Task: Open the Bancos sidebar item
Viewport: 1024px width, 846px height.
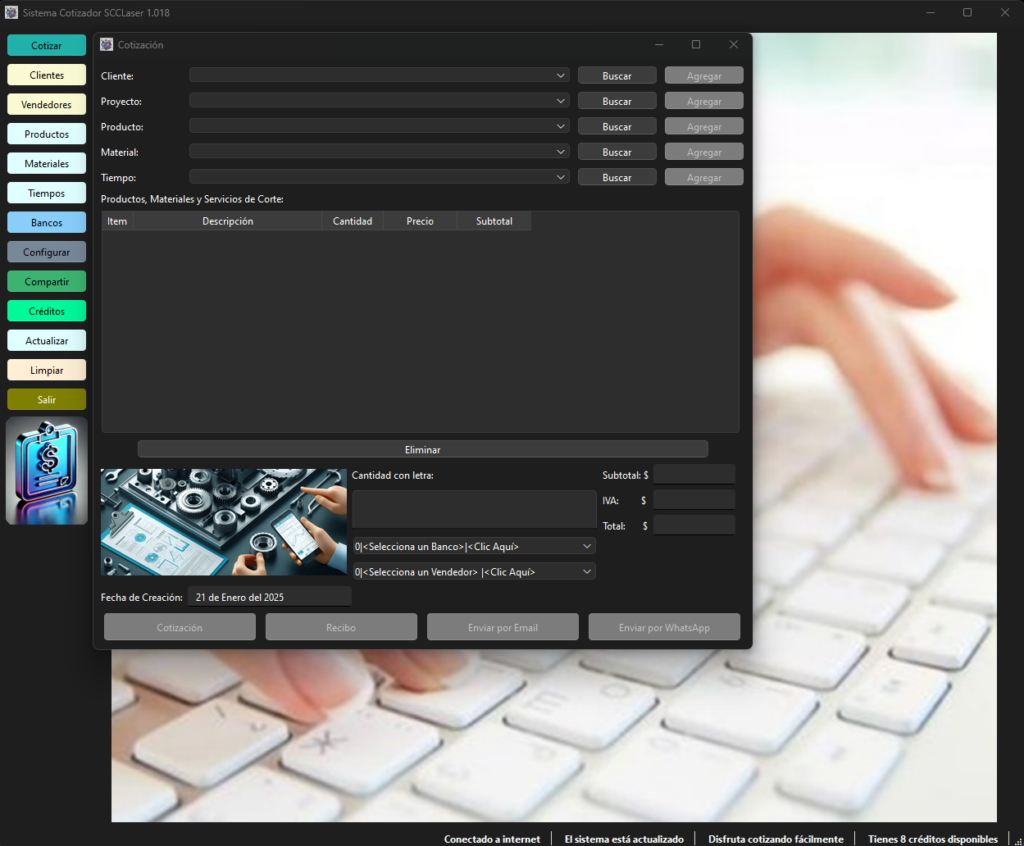Action: [x=46, y=223]
